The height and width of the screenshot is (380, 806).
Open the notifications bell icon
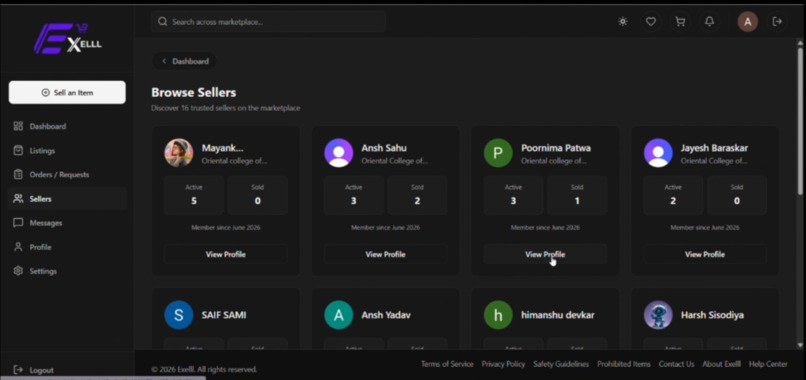709,22
